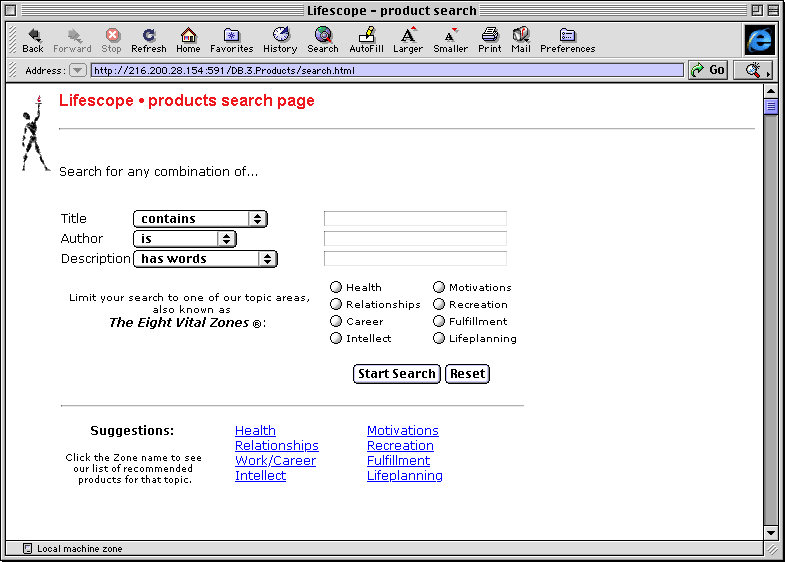This screenshot has height=562, width=785.
Task: Open the Motivations suggestions link
Action: 403,430
